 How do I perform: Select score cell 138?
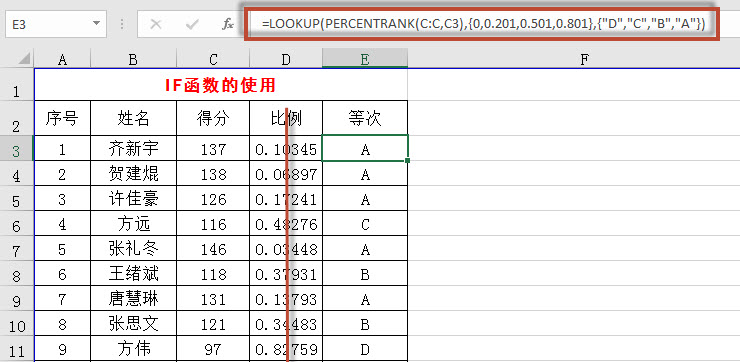[213, 173]
